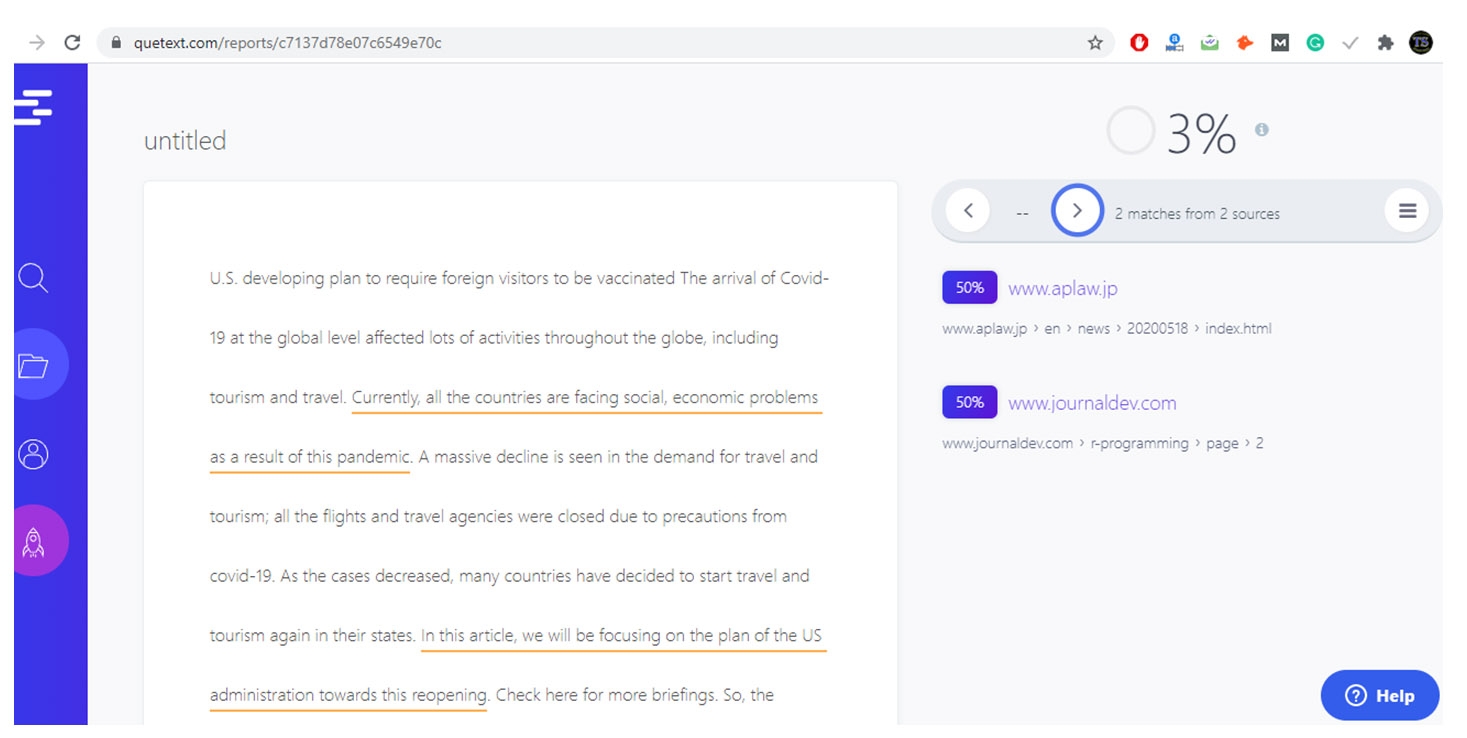The image size is (1467, 738).
Task: Open the www.aplaw.jp source link
Action: coord(1062,289)
